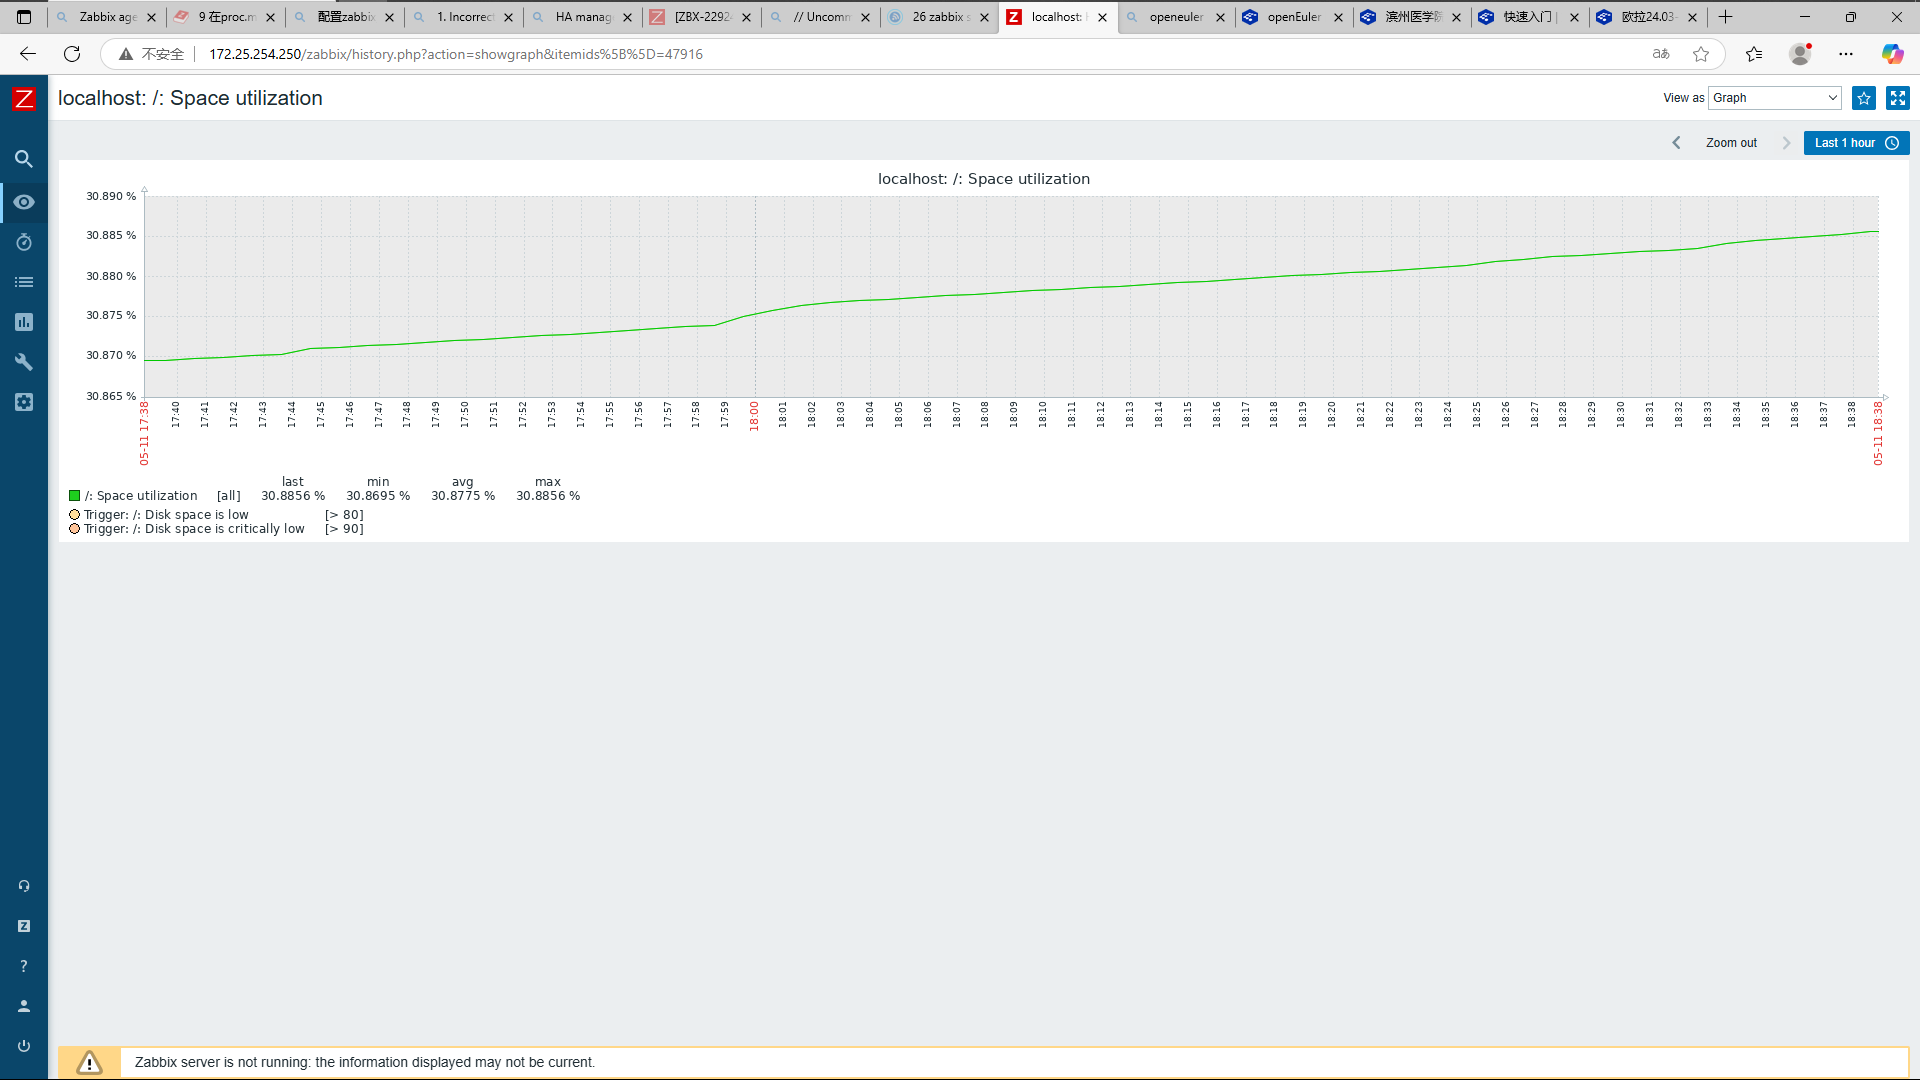Image resolution: width=1920 pixels, height=1080 pixels.
Task: Click Zoom out button
Action: click(1731, 143)
